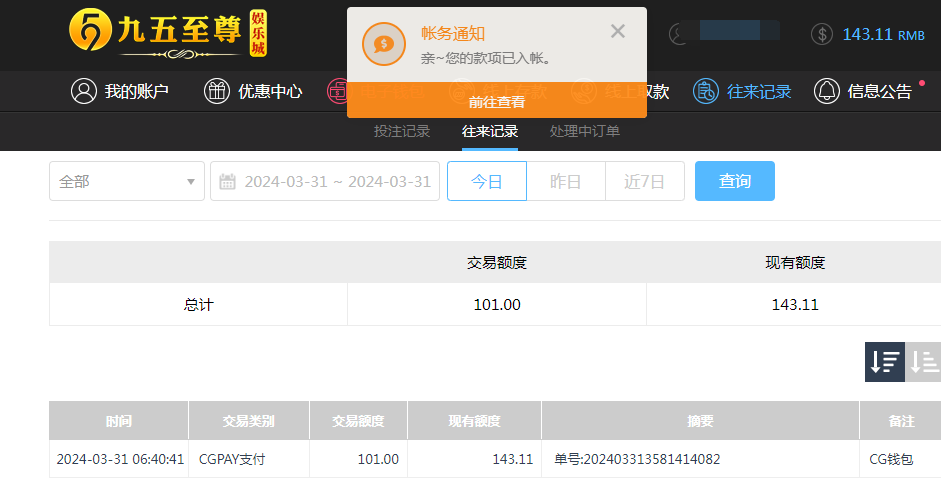Click the dollar coin balance icon
Screen dimensions: 941x493
tap(822, 34)
